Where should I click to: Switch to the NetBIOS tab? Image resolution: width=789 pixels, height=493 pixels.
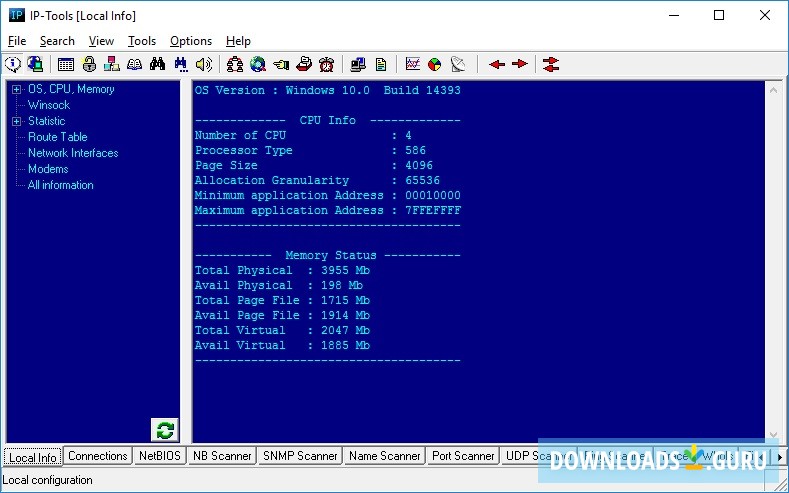(x=160, y=456)
